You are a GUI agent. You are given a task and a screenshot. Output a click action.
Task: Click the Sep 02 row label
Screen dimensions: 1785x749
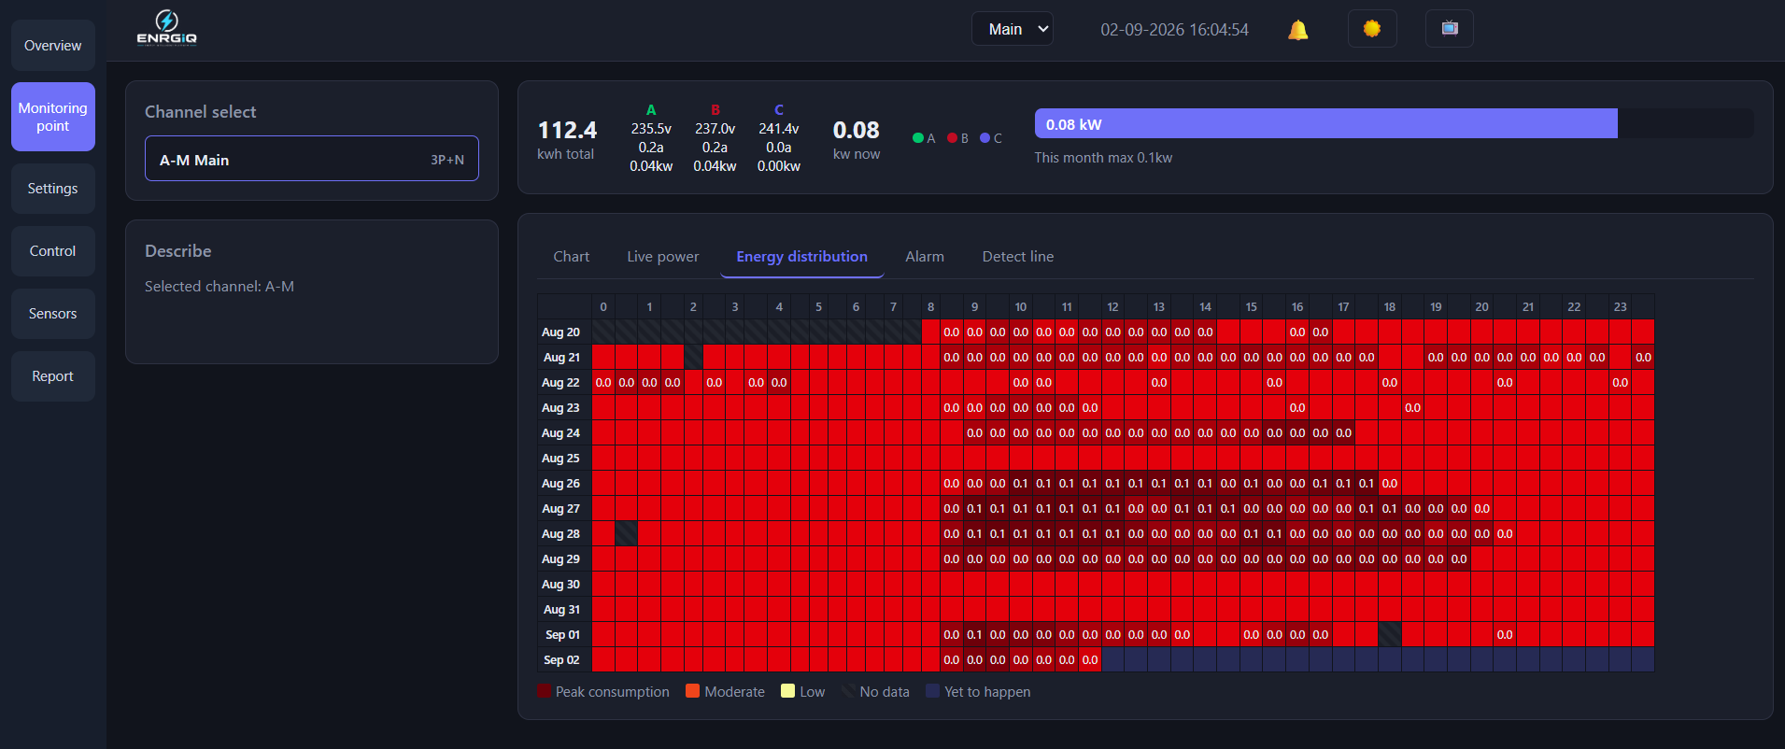[x=562, y=660]
